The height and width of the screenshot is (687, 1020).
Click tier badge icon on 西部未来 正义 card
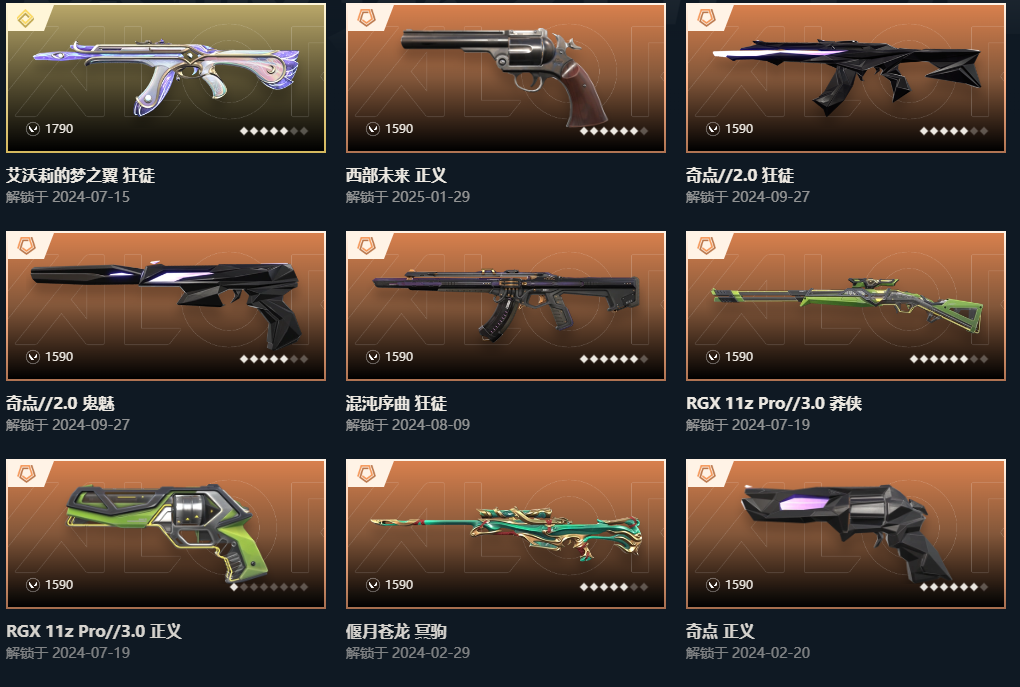tap(367, 18)
